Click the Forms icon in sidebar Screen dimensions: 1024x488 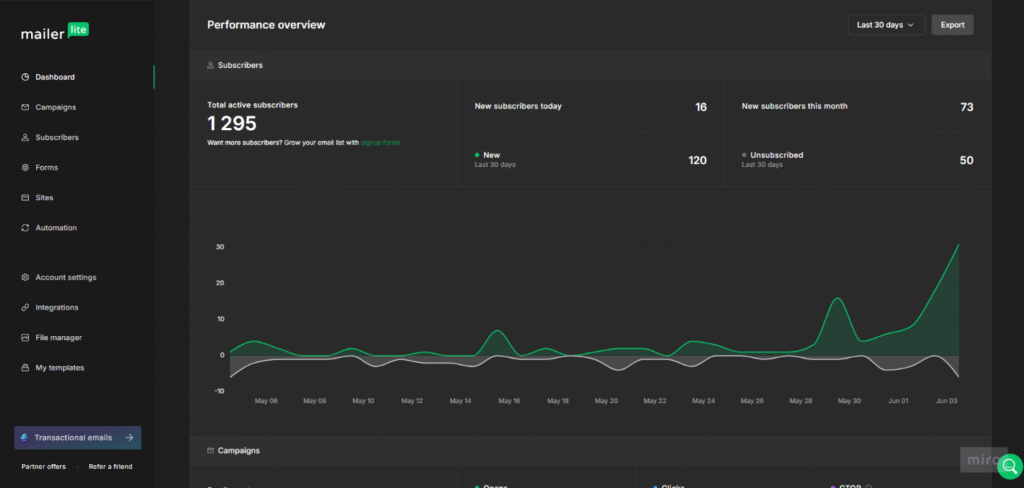click(x=25, y=167)
